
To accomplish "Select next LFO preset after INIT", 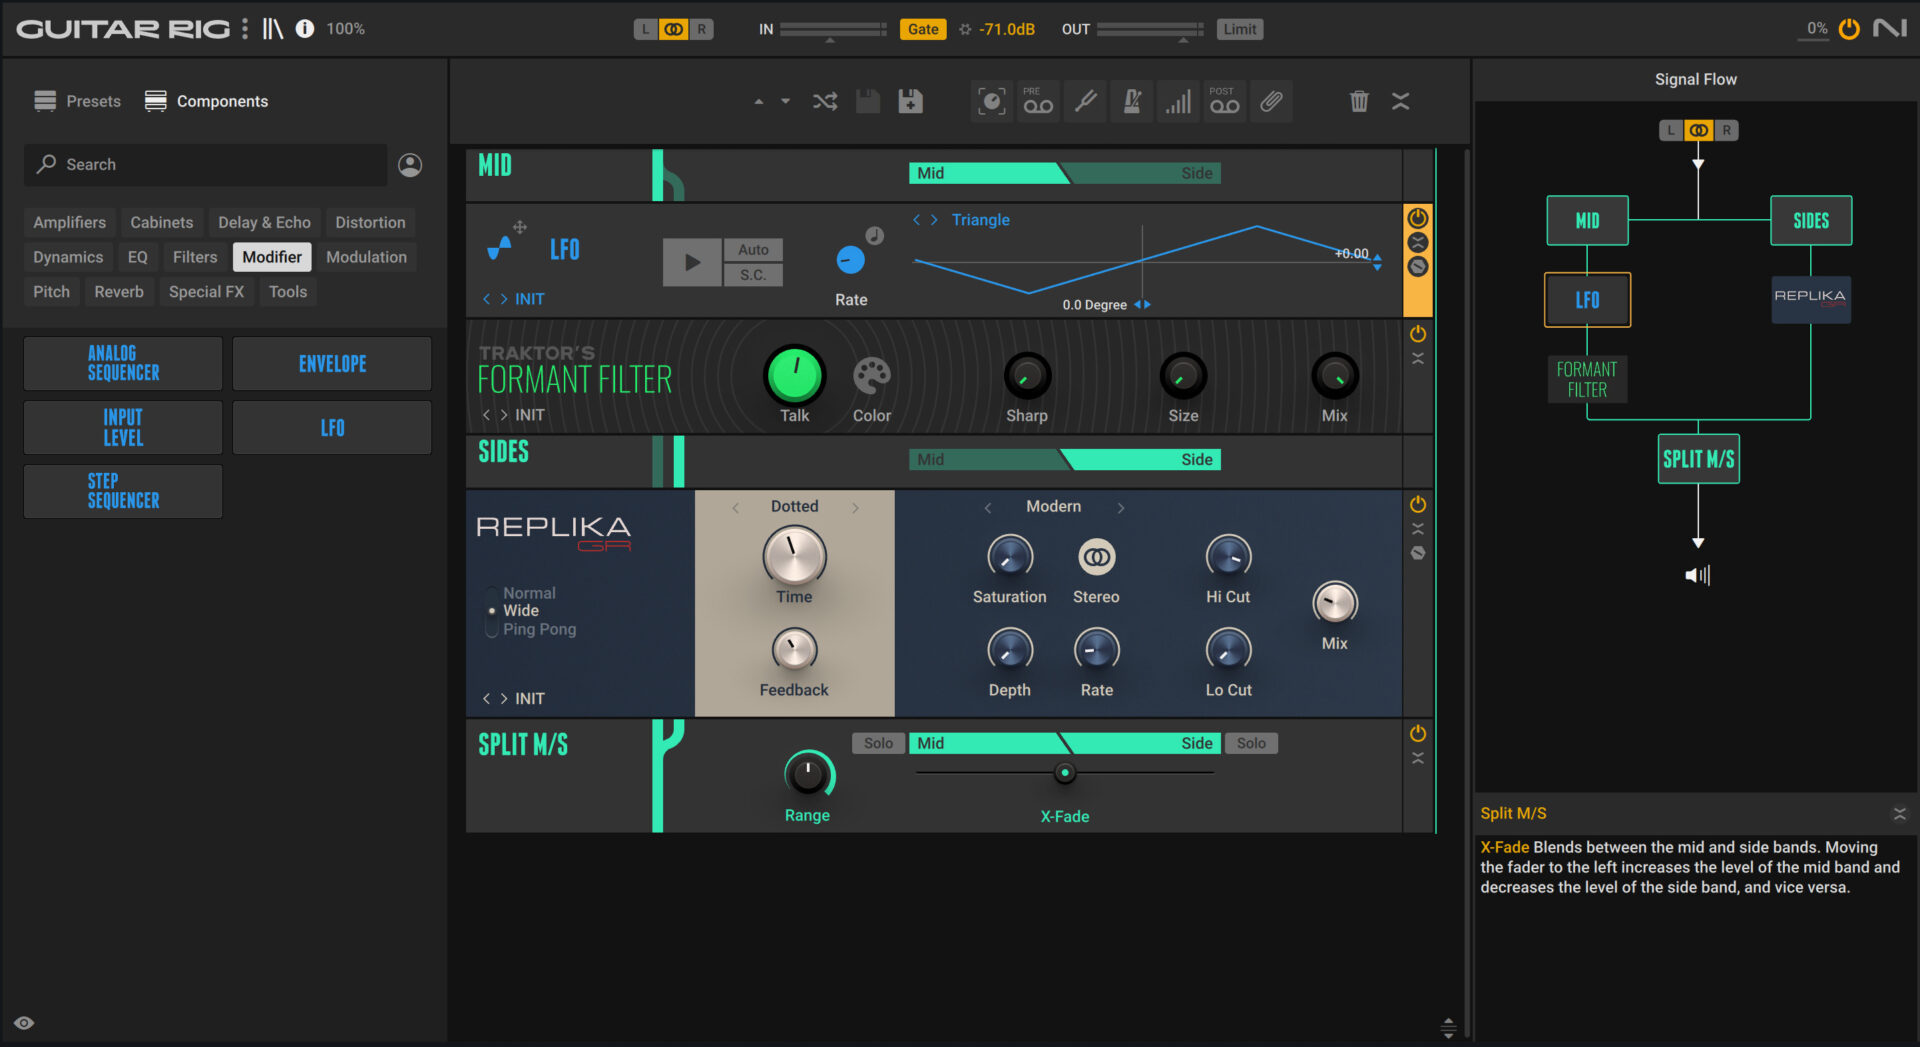I will coord(504,299).
